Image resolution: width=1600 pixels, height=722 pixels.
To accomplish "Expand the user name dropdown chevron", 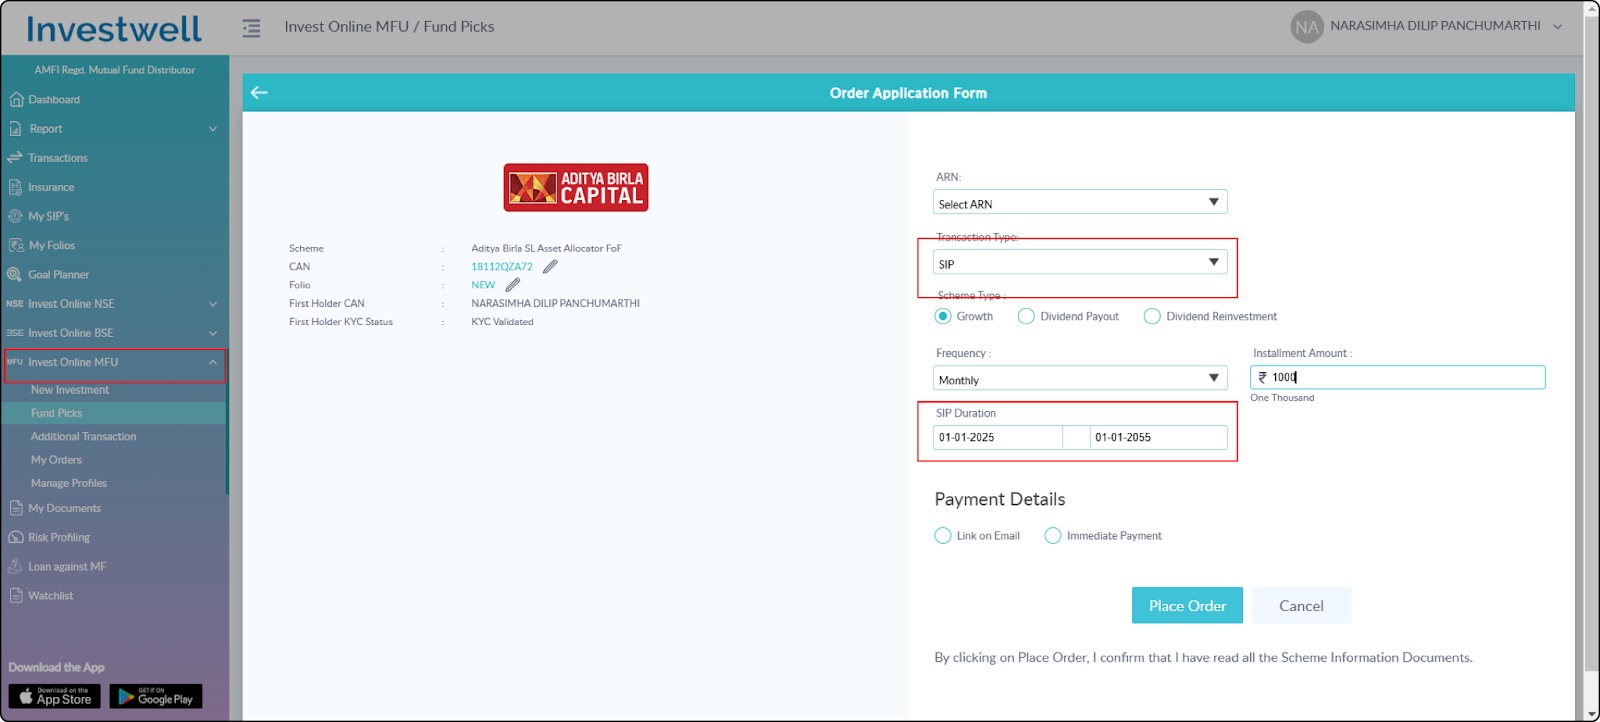I will tap(1557, 27).
